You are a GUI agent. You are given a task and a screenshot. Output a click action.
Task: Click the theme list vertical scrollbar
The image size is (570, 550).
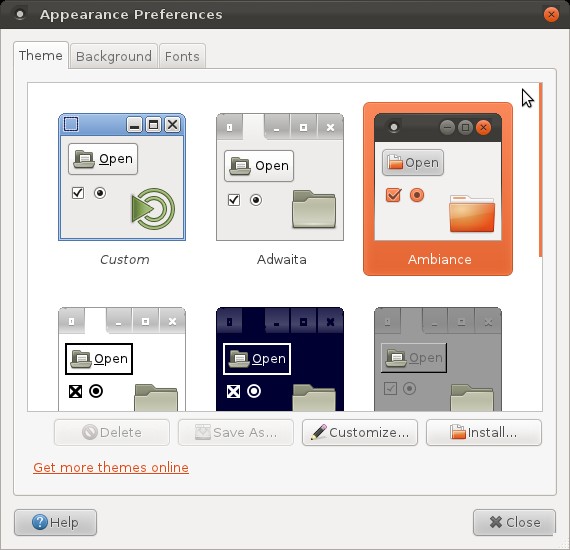tap(541, 170)
